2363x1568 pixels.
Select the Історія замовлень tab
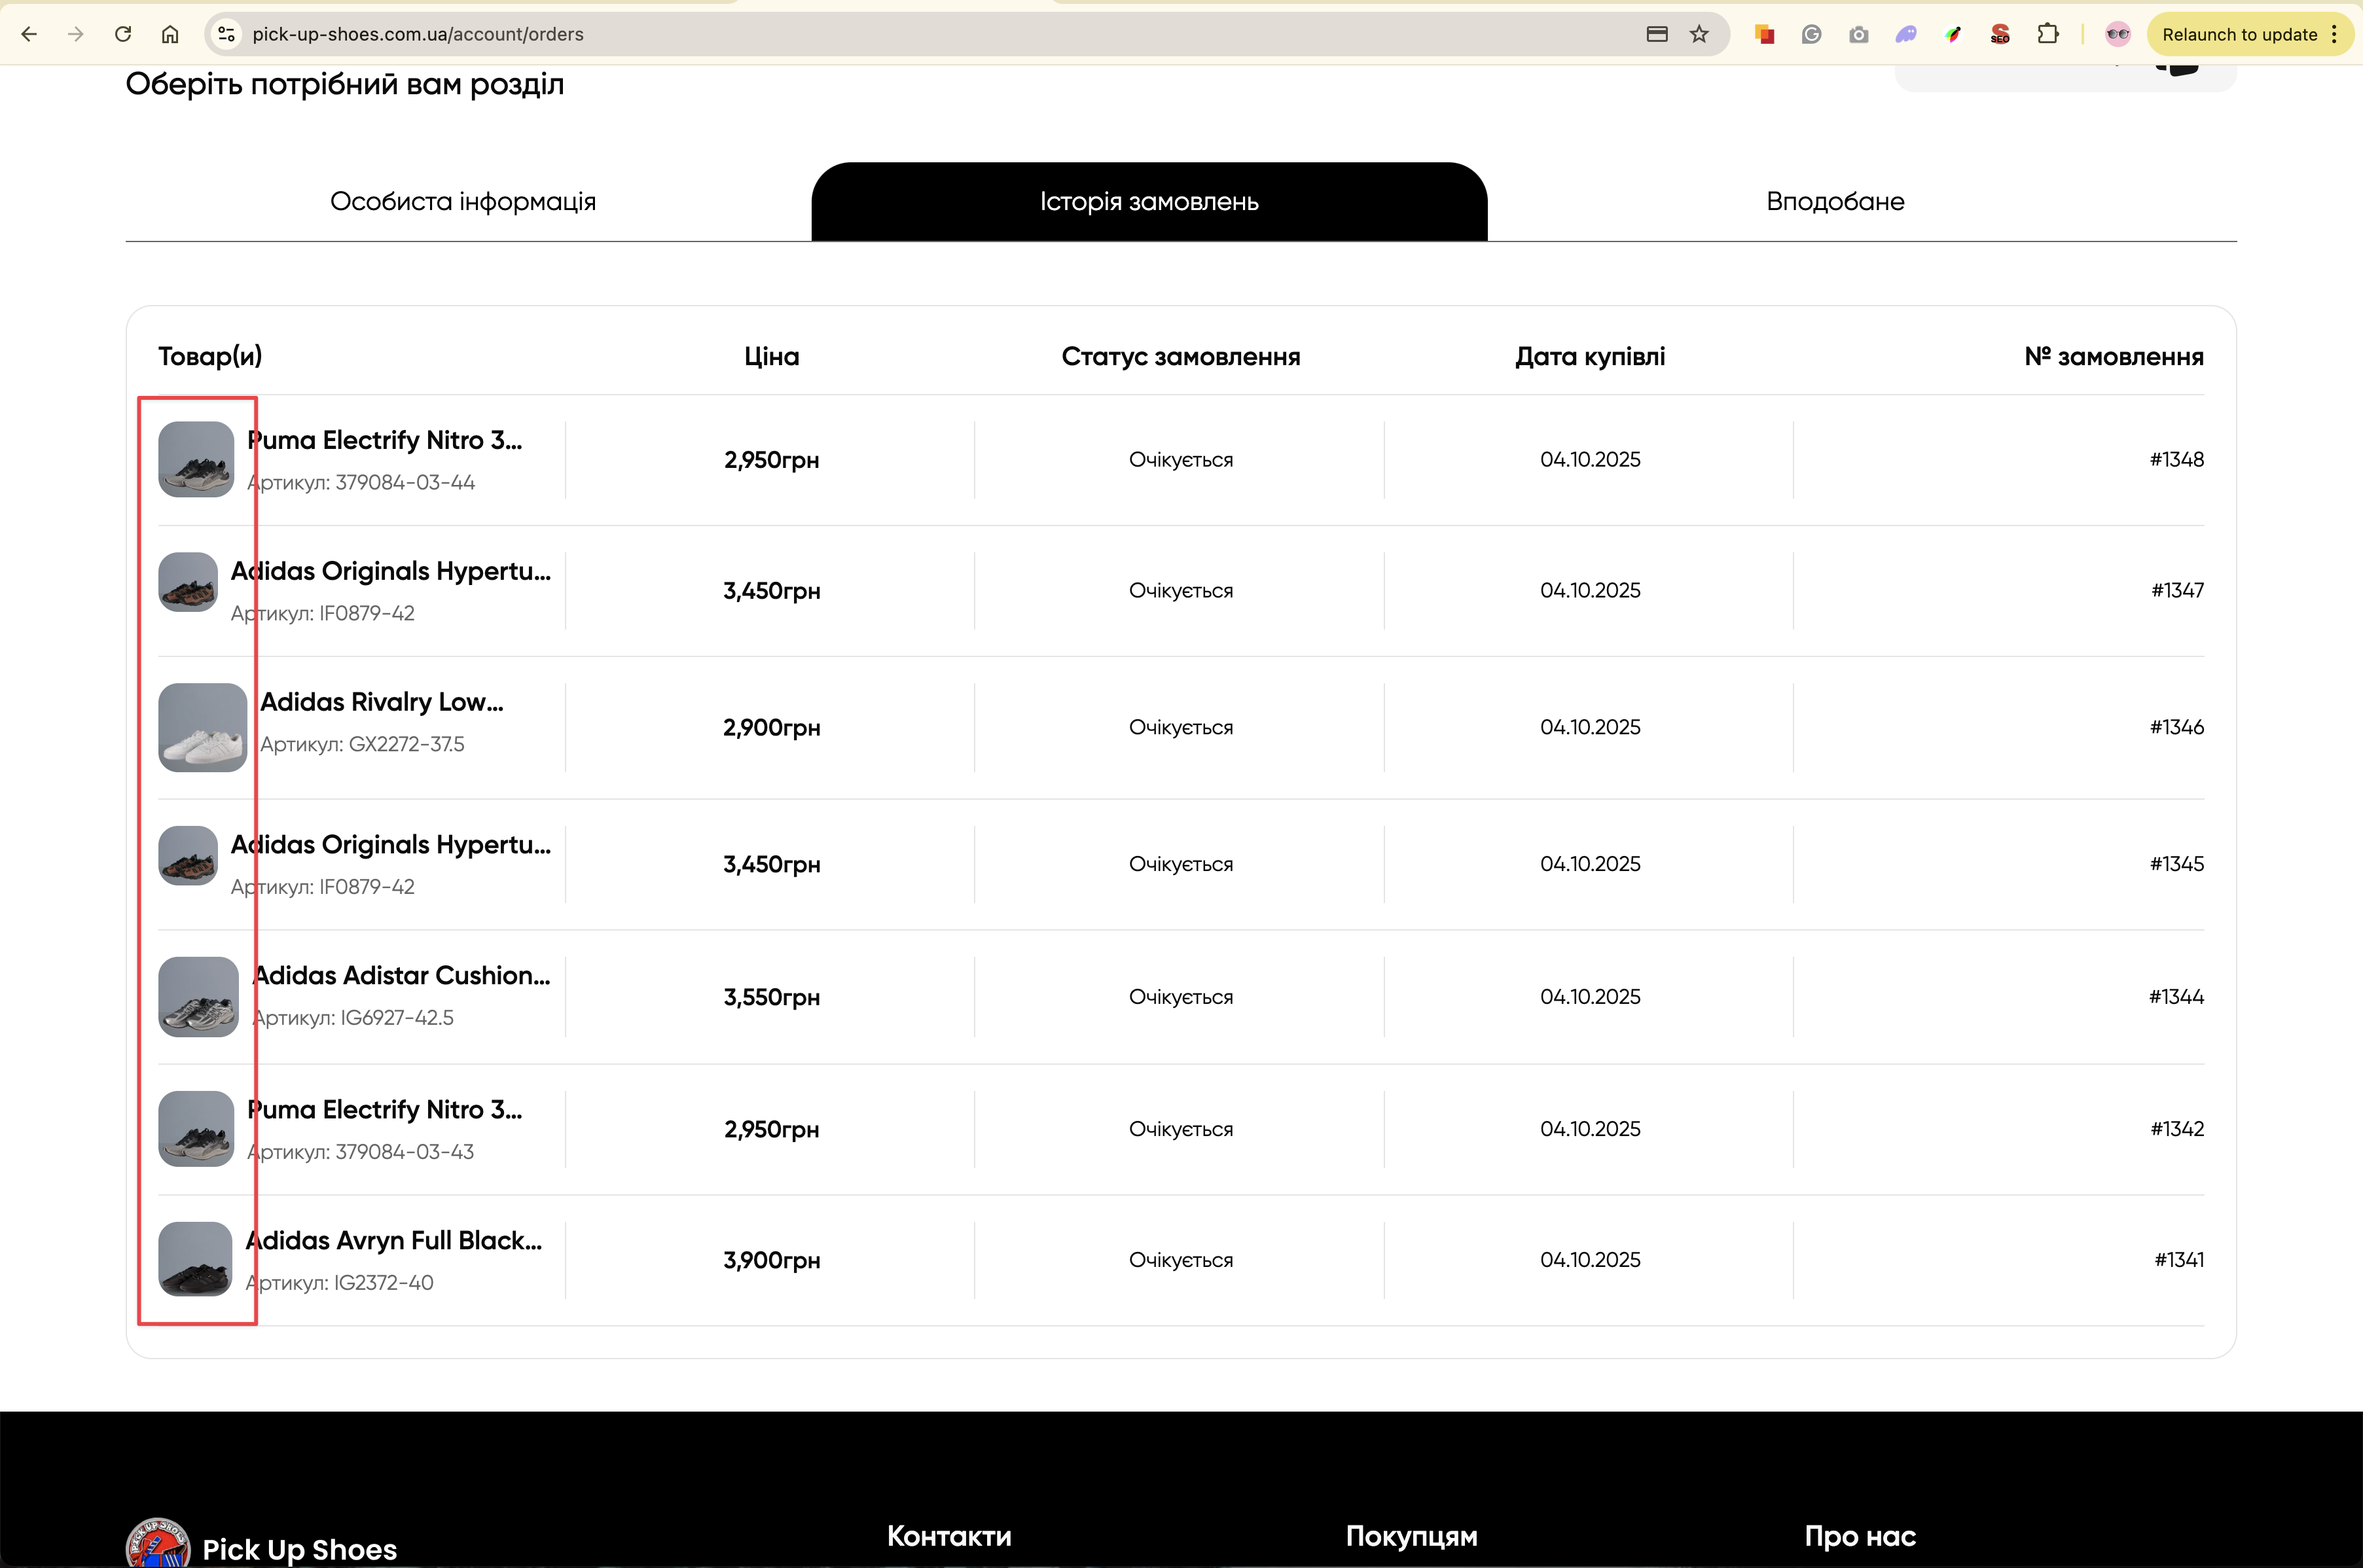[x=1149, y=201]
